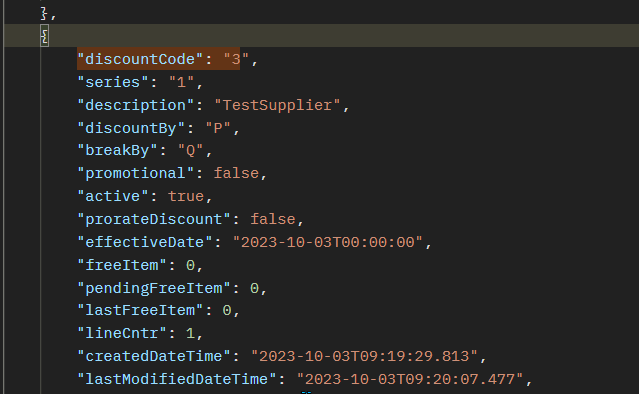Click the value "2023-10-03T09:19:29.813"
Screen dimensions: 639x394
[x=364, y=357]
